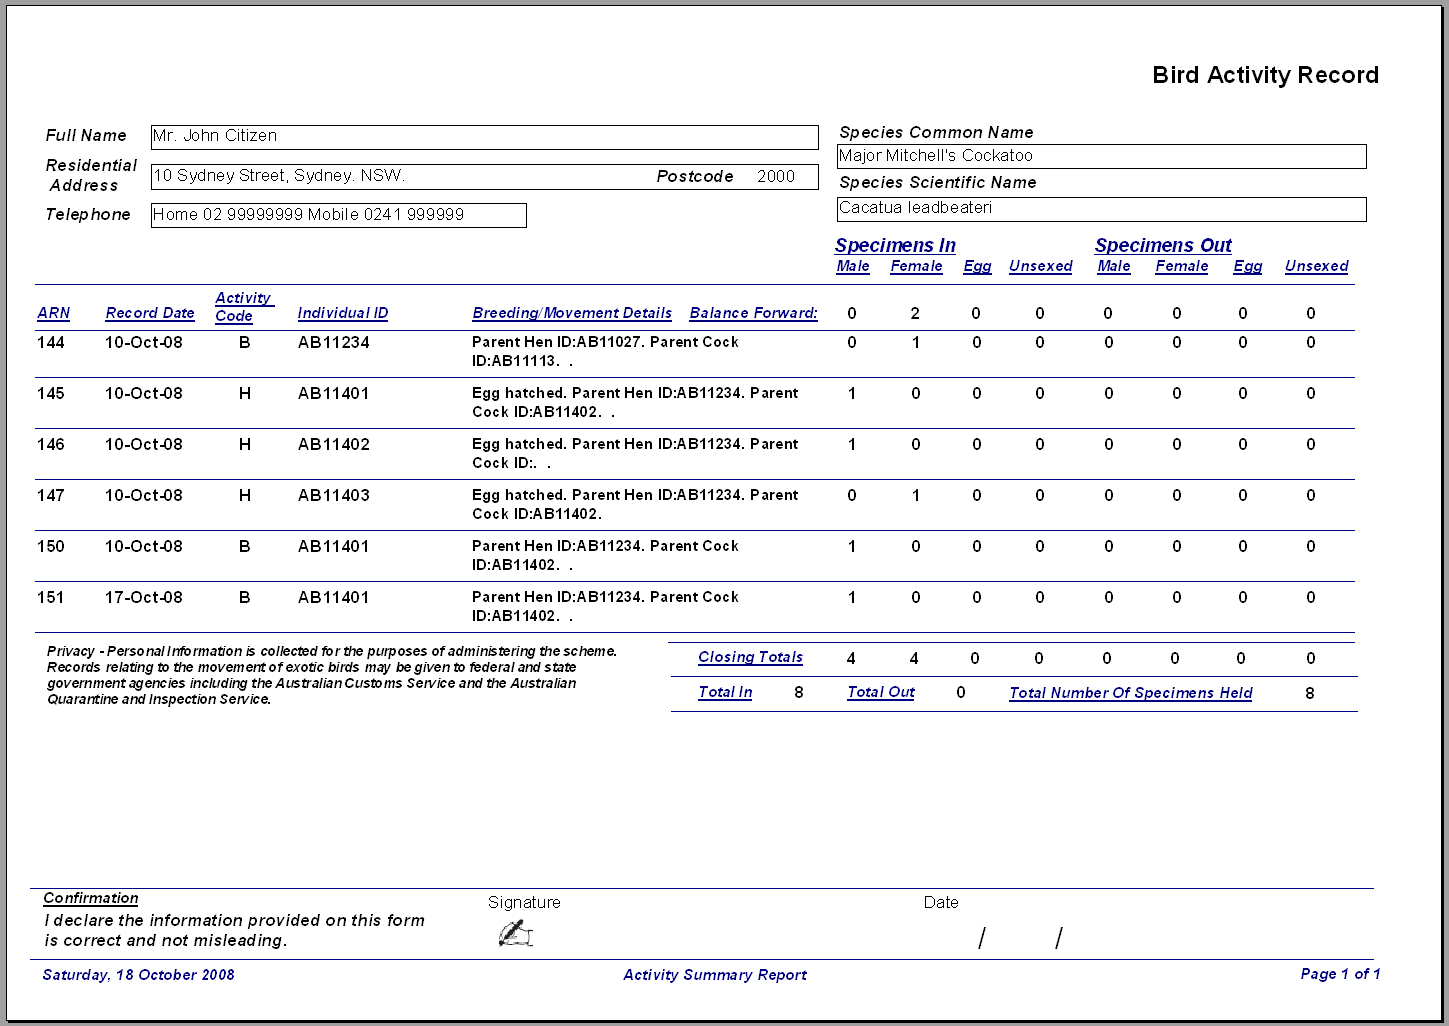This screenshot has width=1449, height=1026.
Task: Click the ARN column header
Action: coord(54,313)
